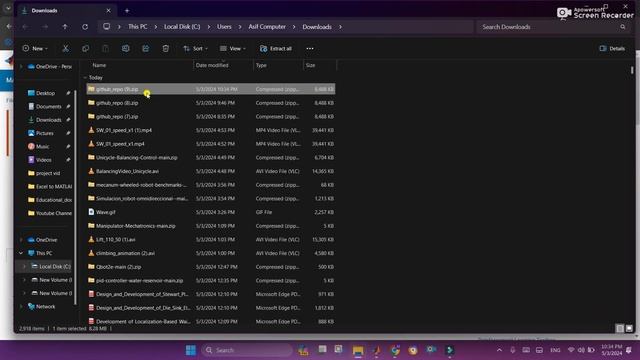Expand the Network node
Viewport: 640px width, 360px height.
pos(21,307)
